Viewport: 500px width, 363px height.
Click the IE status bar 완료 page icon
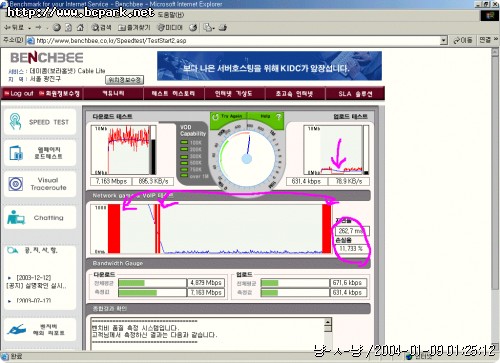coord(5,357)
